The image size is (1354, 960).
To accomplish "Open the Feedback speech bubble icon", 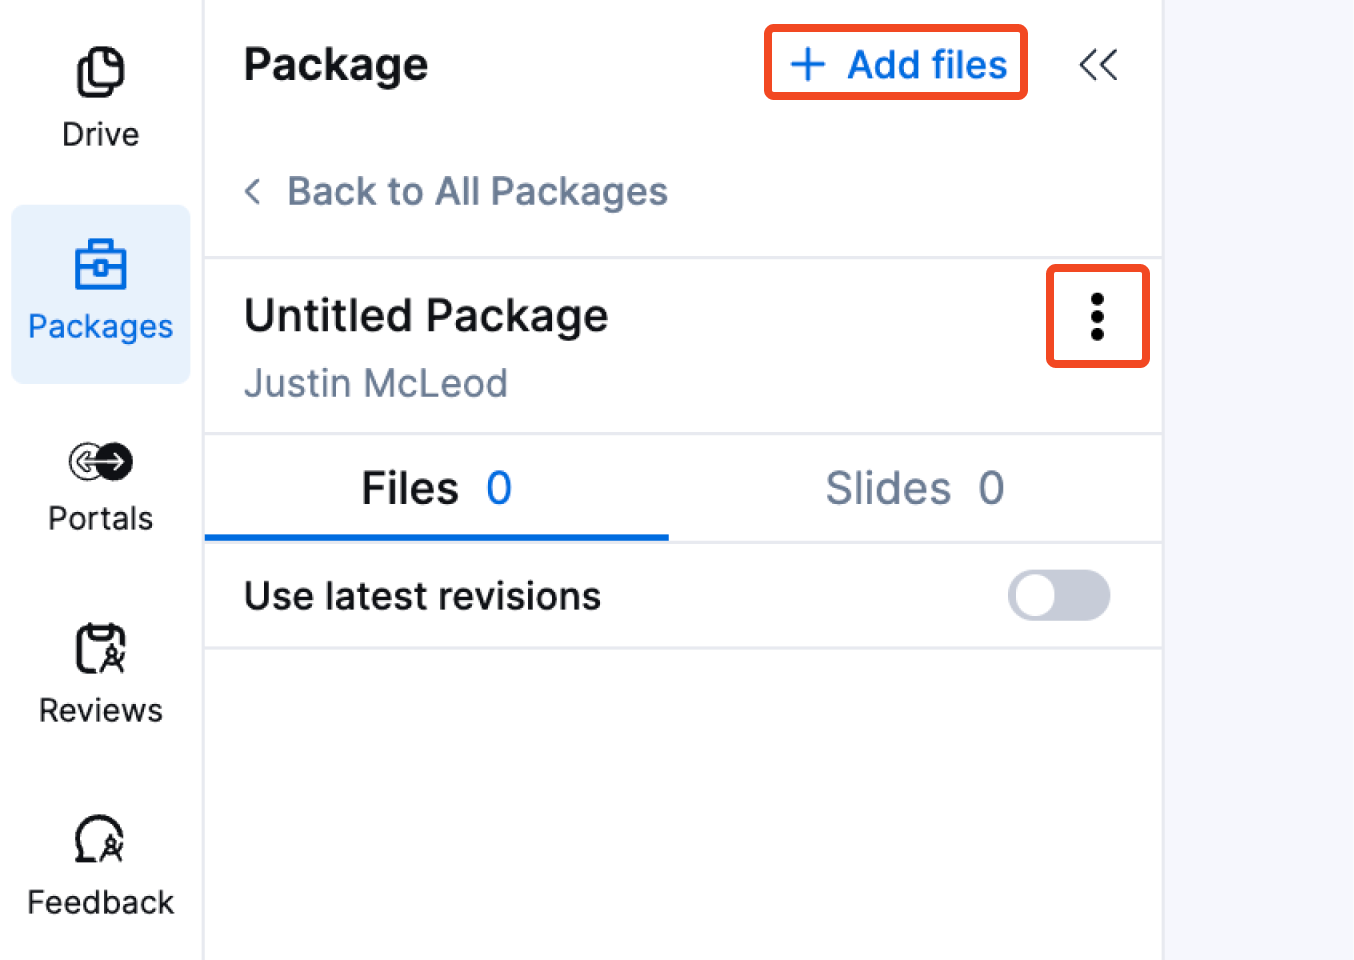I will pyautogui.click(x=100, y=839).
